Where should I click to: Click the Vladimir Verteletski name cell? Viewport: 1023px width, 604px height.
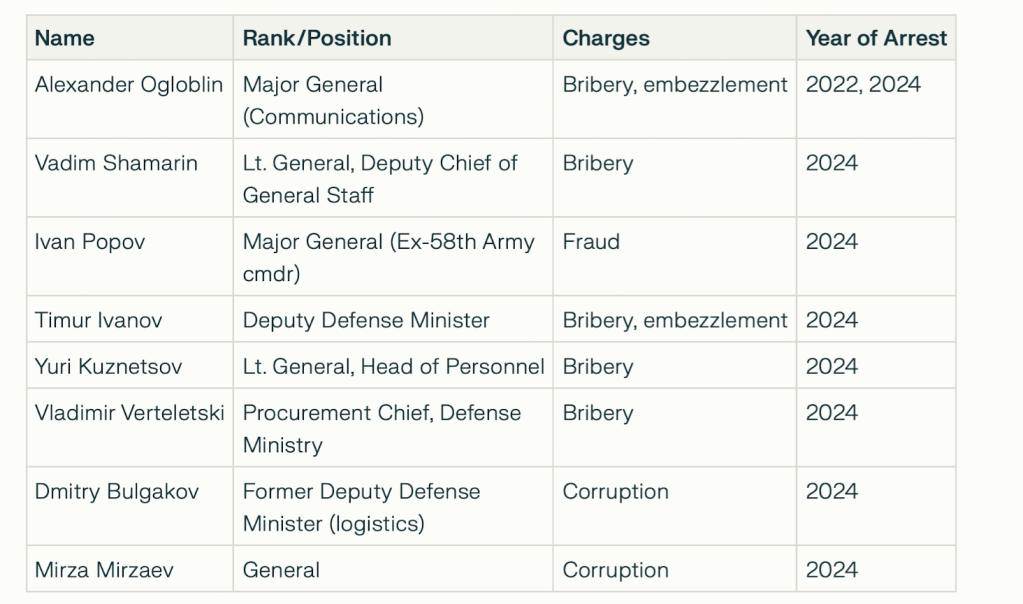click(x=128, y=413)
